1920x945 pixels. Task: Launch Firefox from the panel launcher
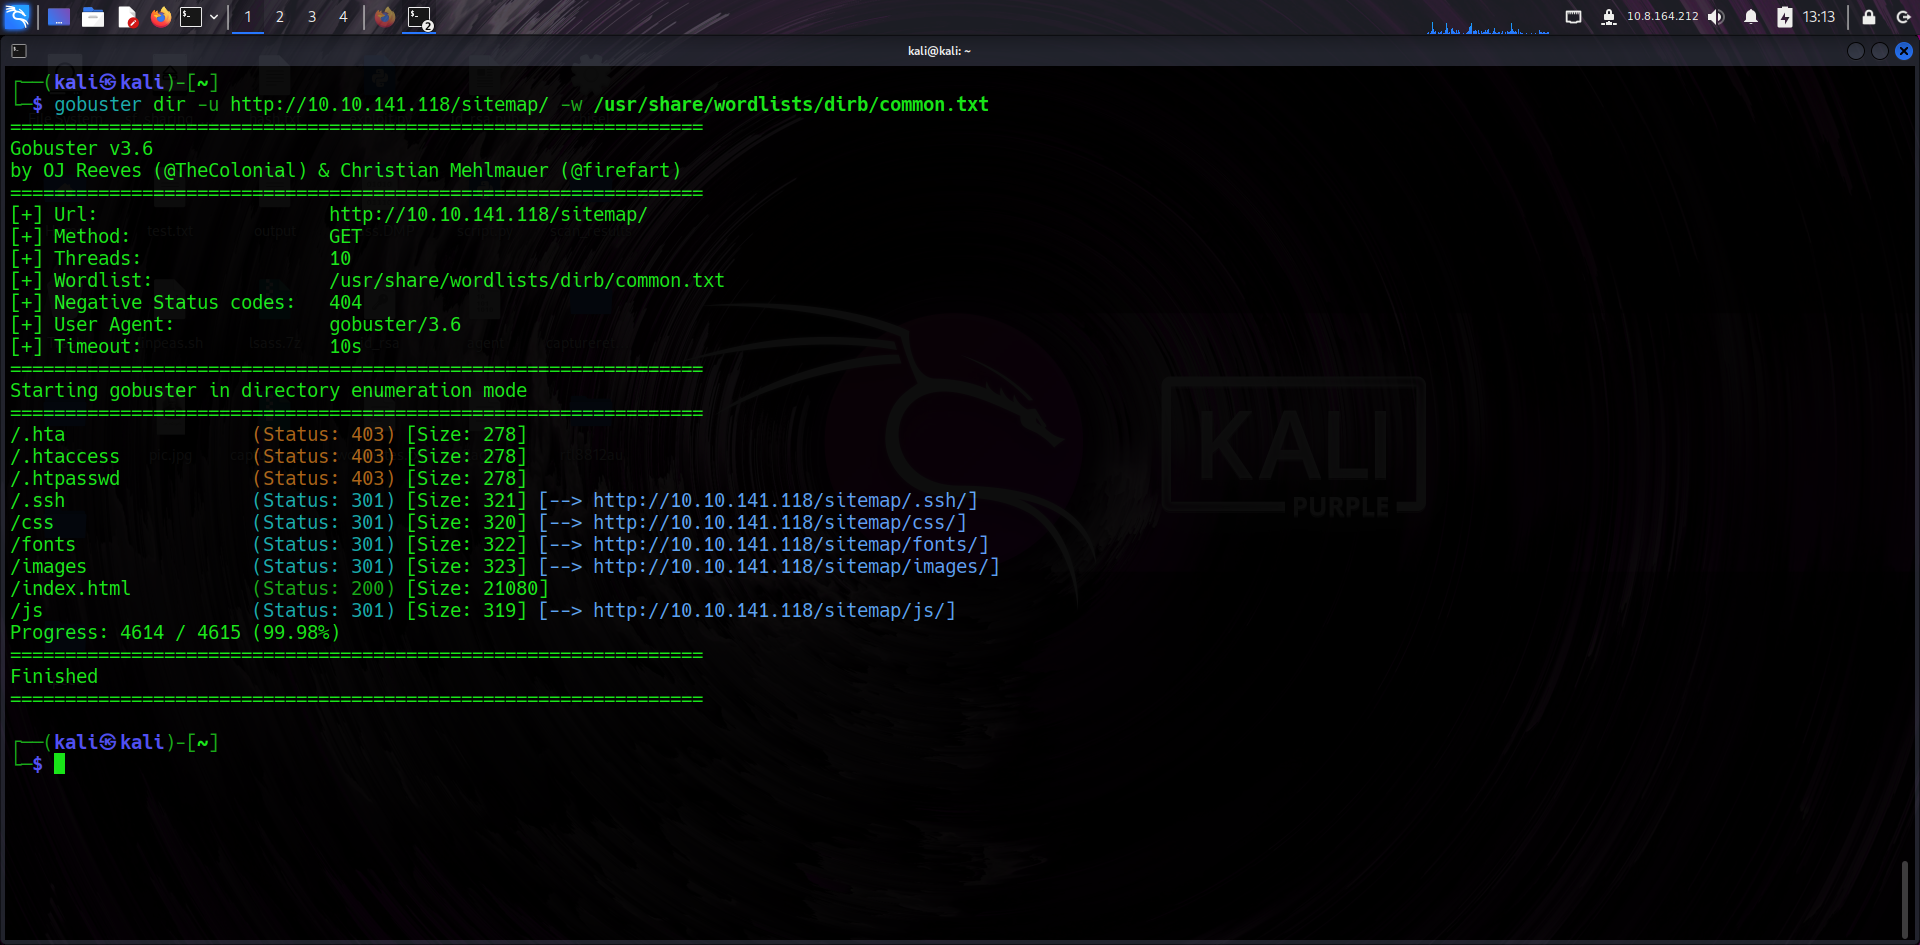[160, 17]
